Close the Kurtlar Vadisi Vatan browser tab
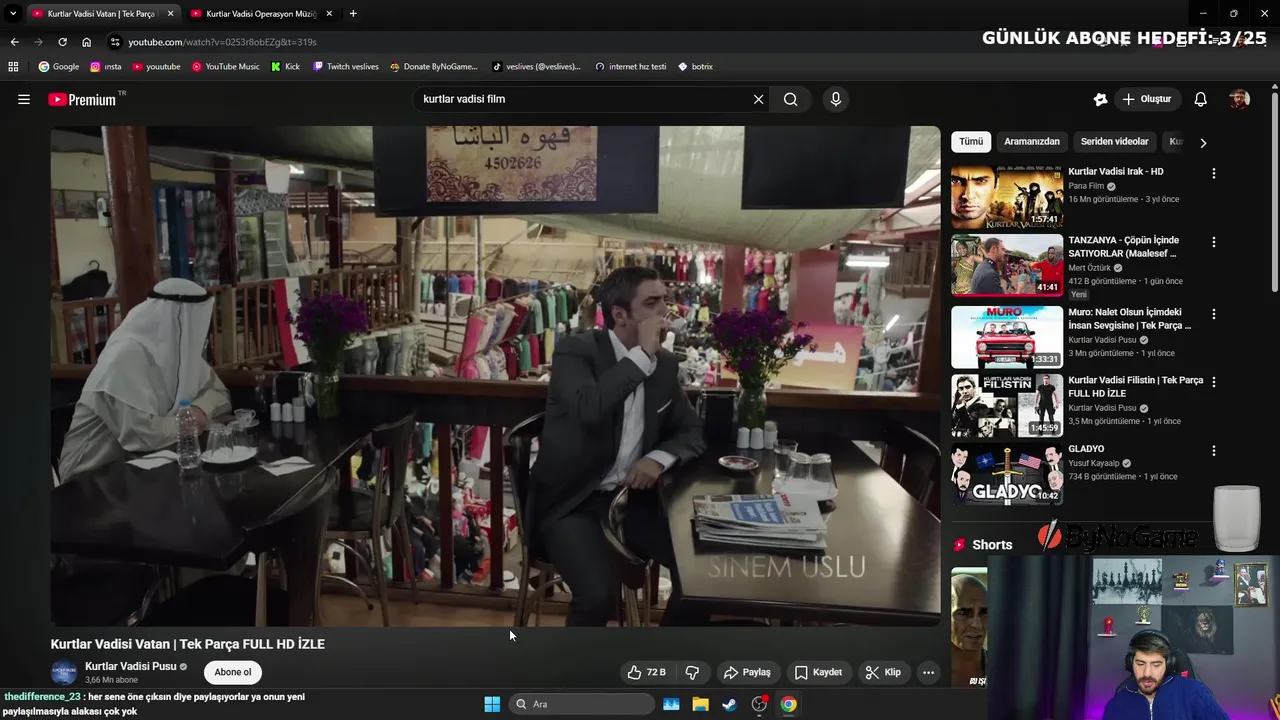1280x720 pixels. pyautogui.click(x=170, y=14)
